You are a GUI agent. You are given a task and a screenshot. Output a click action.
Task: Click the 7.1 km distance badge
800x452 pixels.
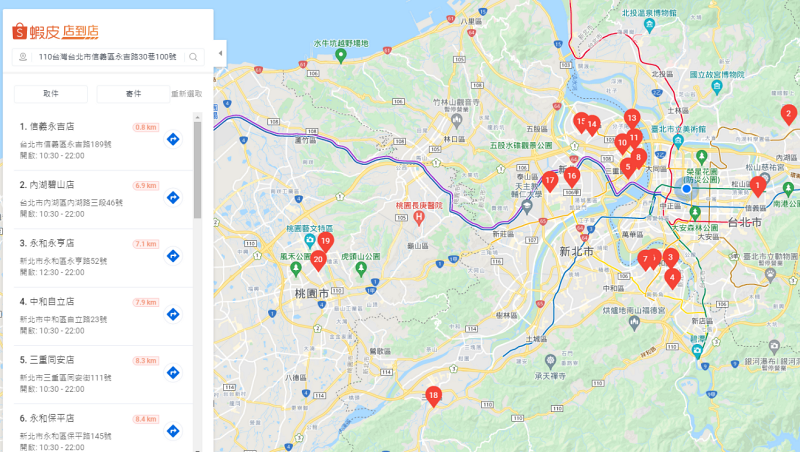coord(146,244)
